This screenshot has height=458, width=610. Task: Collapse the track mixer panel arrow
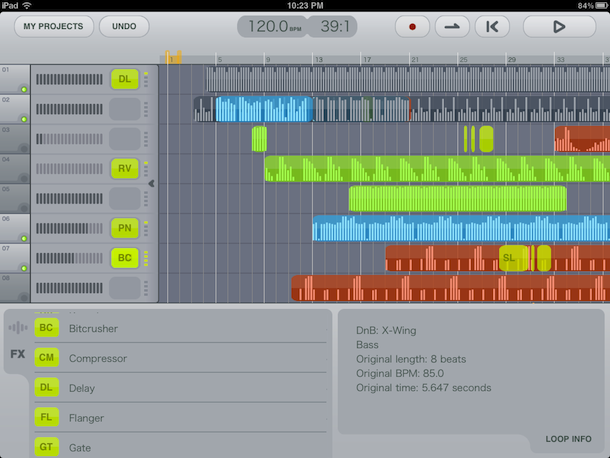point(152,184)
